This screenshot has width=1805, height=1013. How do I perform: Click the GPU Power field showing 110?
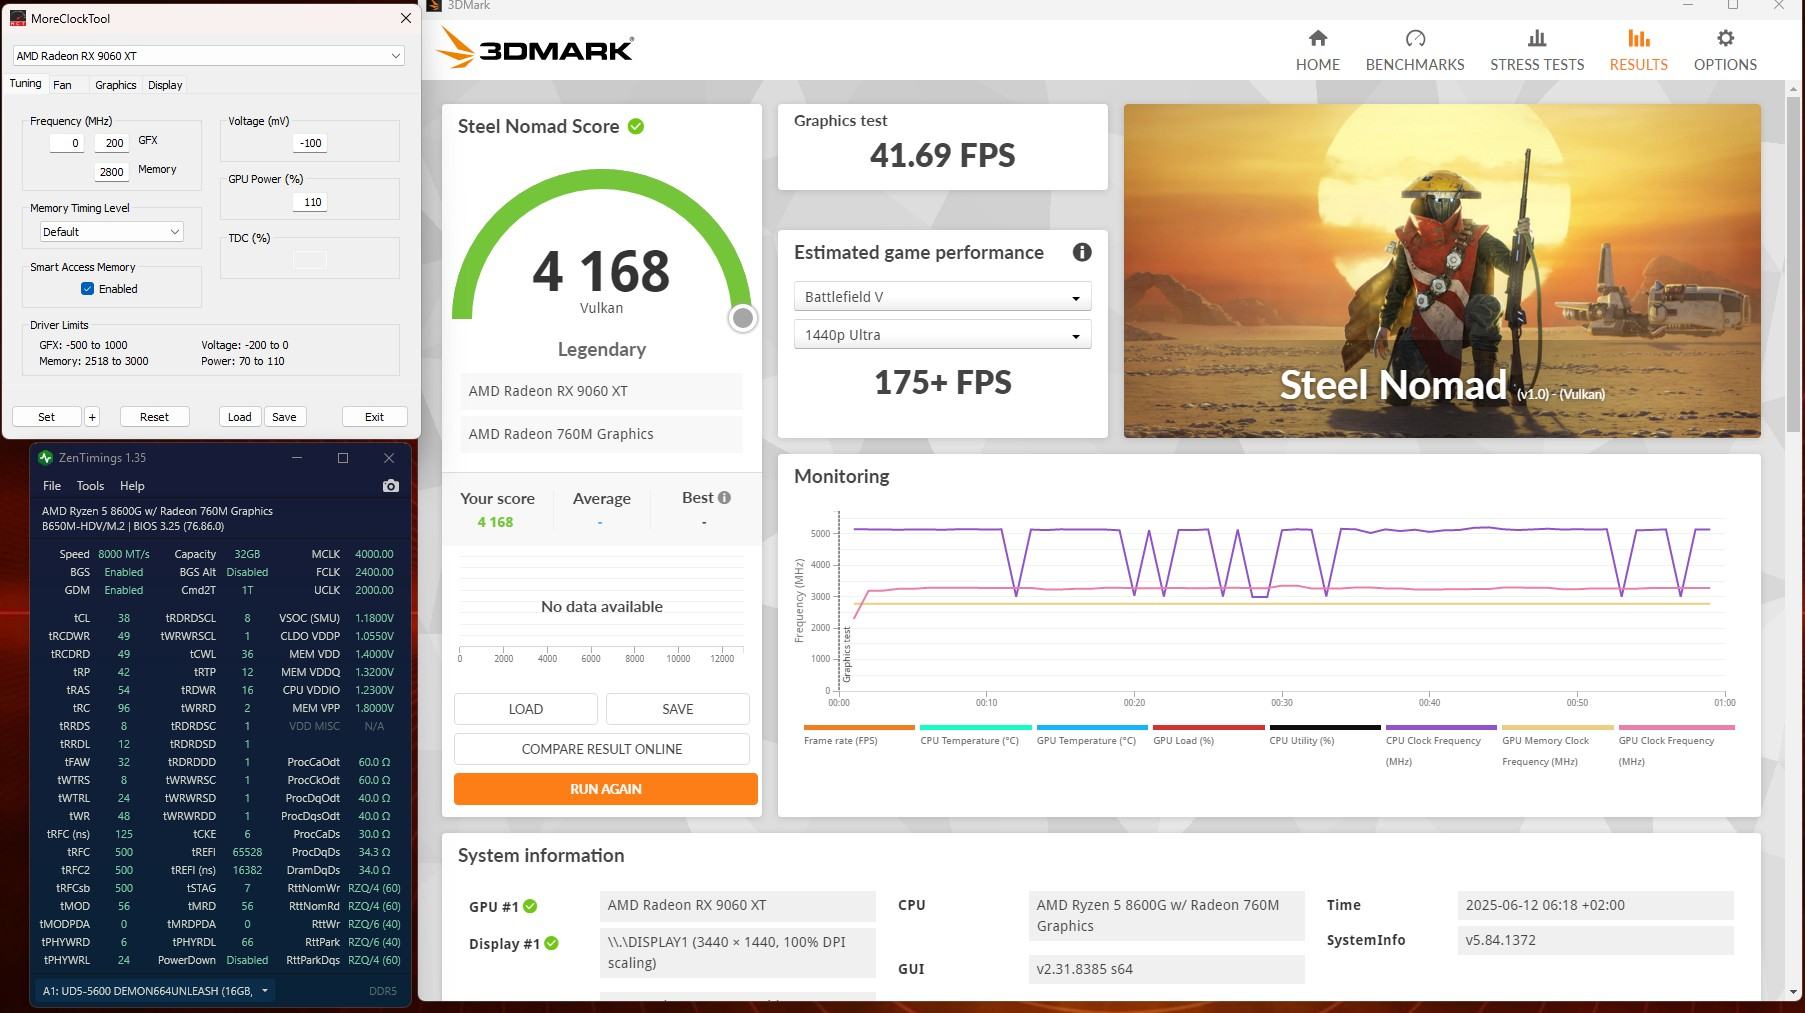click(309, 202)
